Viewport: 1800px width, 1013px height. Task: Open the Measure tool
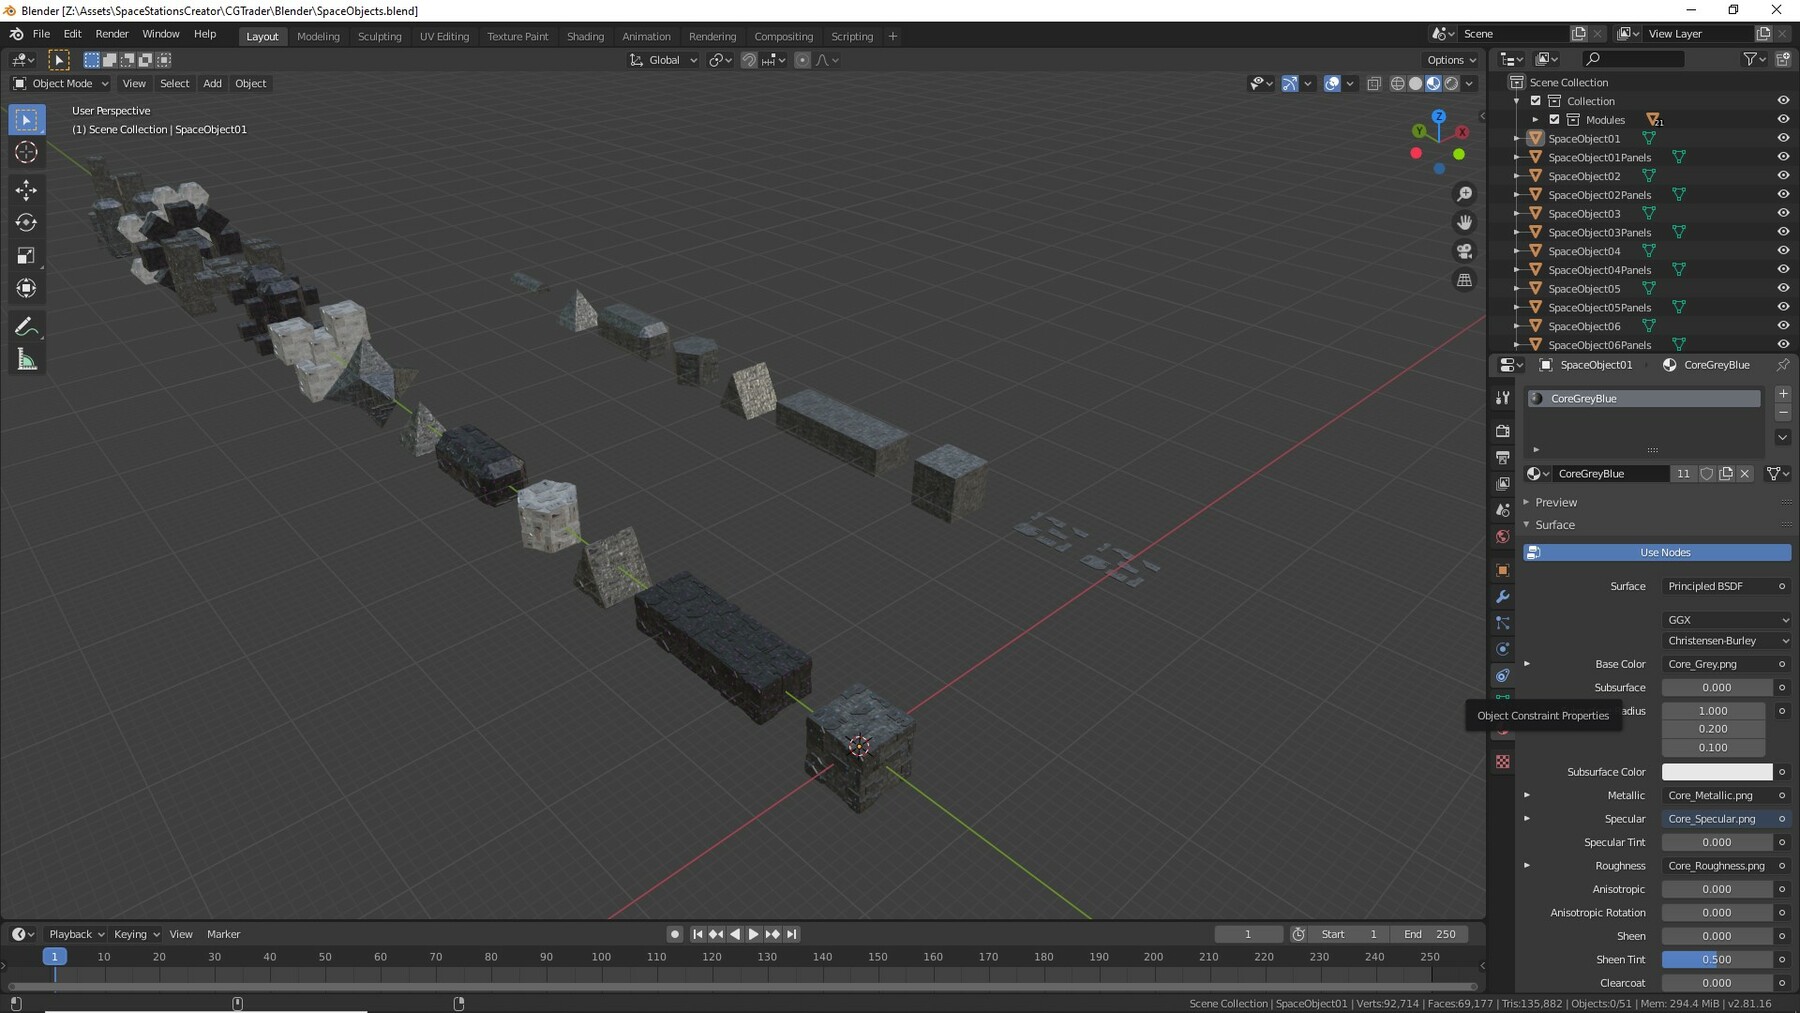pos(26,358)
